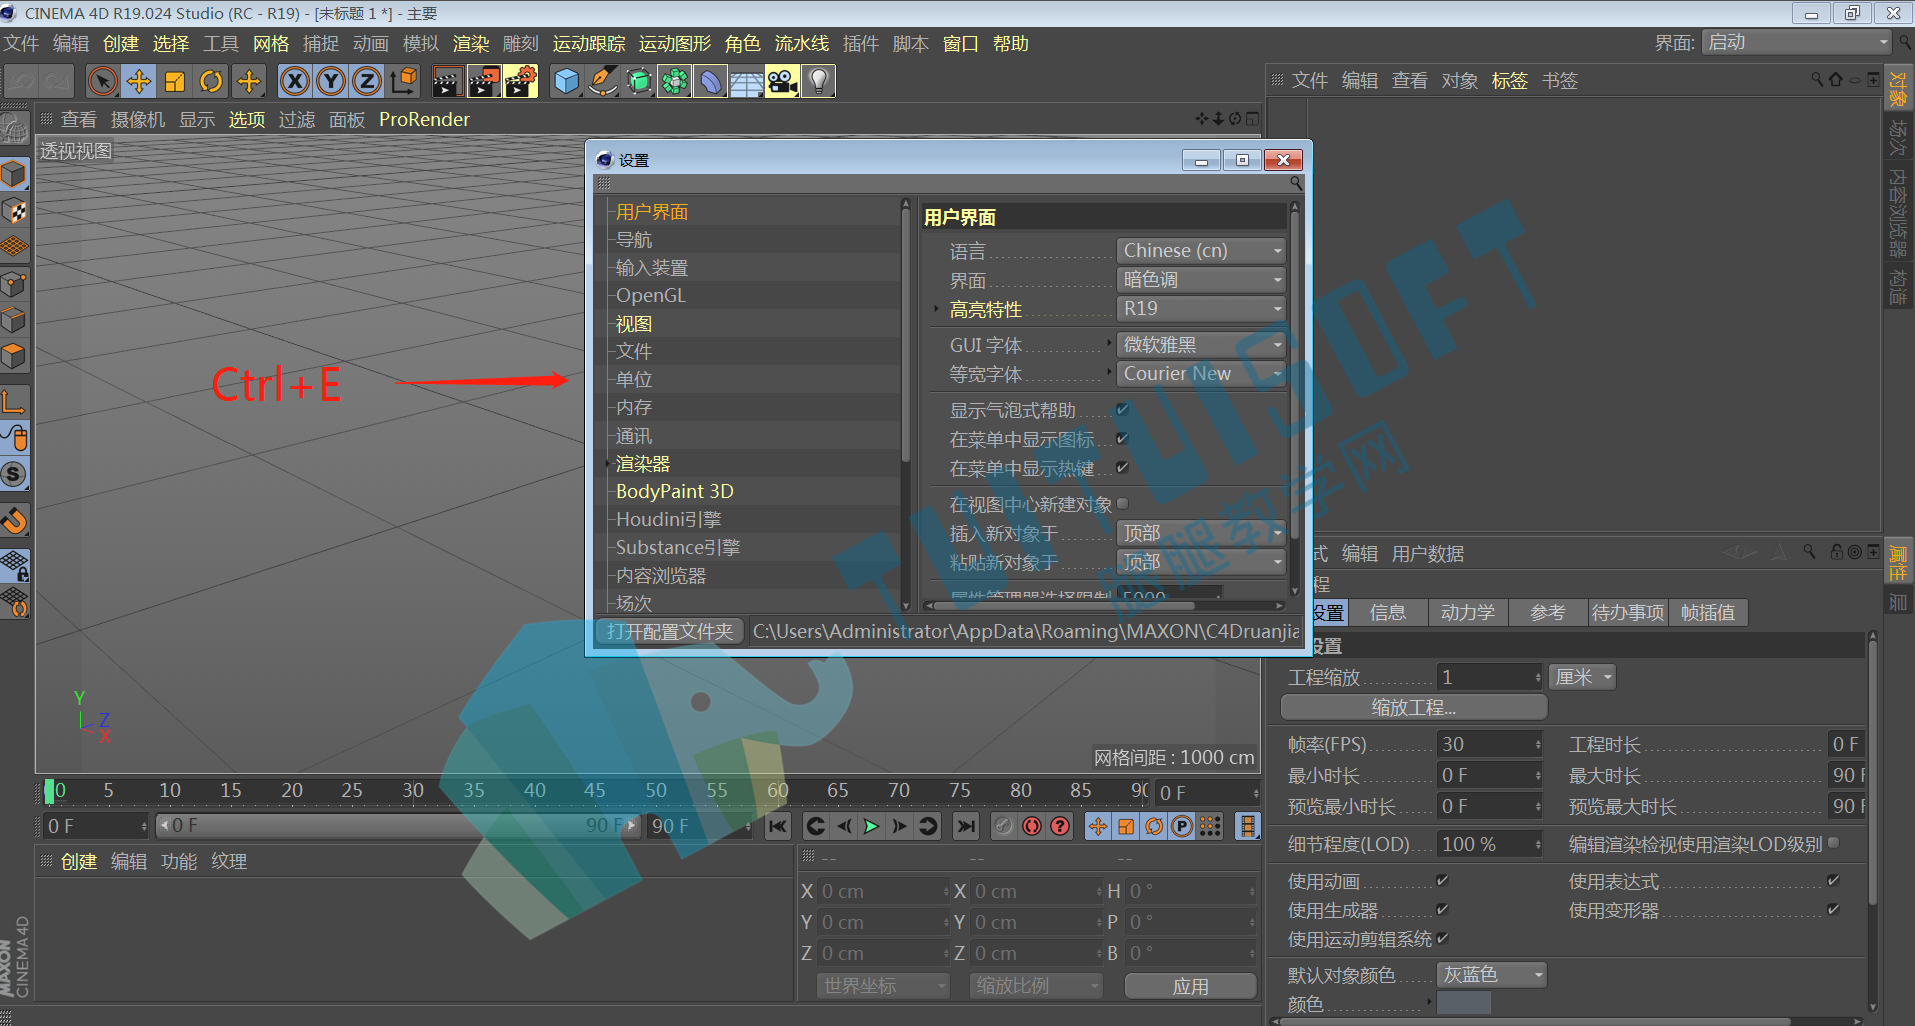Add a camera object from toolbar
The width and height of the screenshot is (1915, 1026).
click(x=783, y=81)
